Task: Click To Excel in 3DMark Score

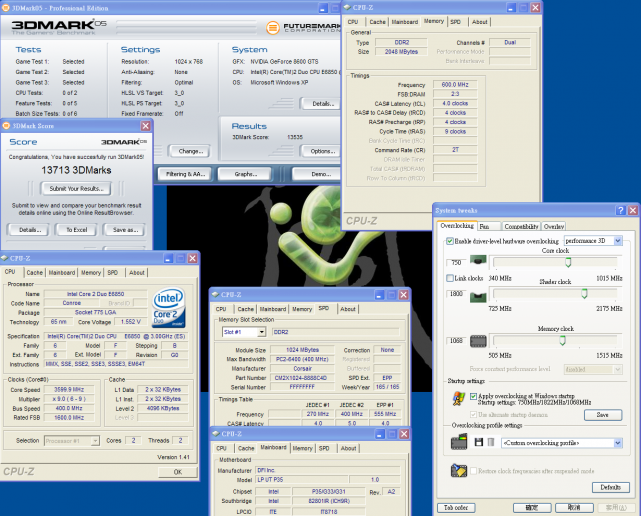Action: (77, 230)
